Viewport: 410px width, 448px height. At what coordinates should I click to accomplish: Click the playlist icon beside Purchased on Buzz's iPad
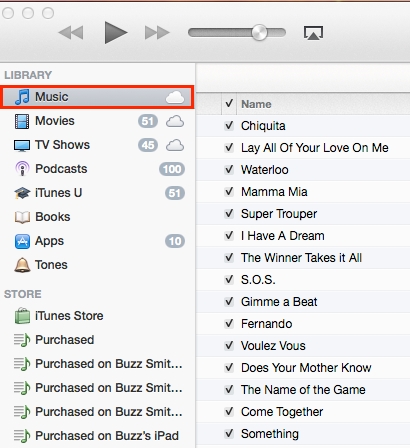[22, 436]
